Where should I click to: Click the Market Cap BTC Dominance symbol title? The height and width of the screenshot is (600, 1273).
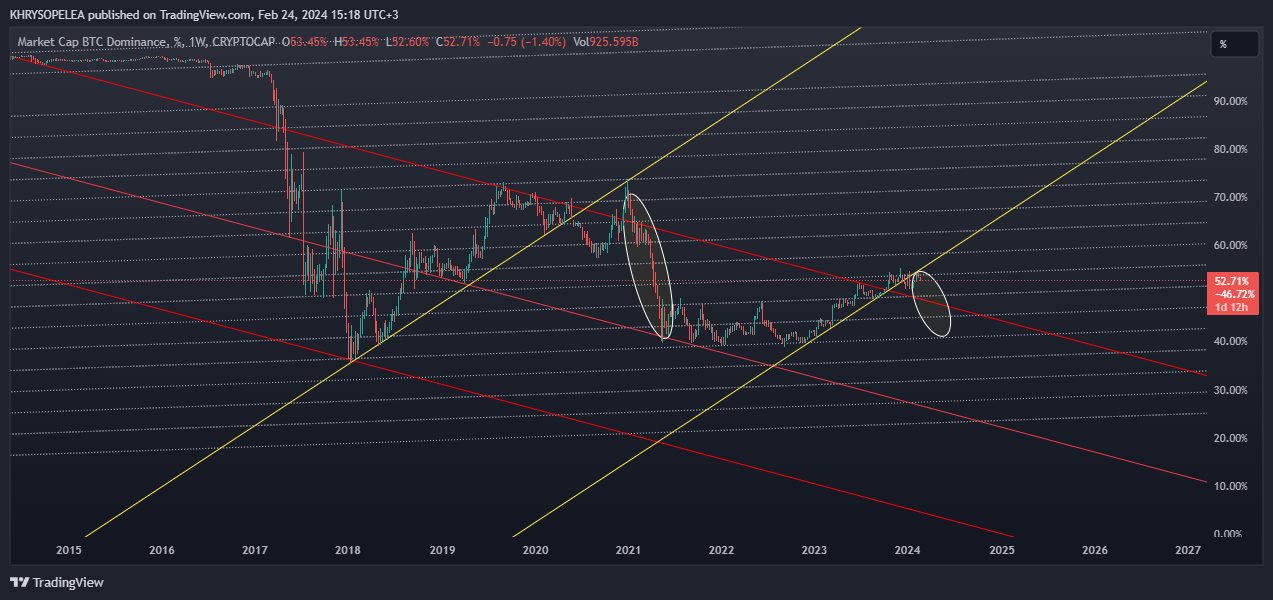93,42
